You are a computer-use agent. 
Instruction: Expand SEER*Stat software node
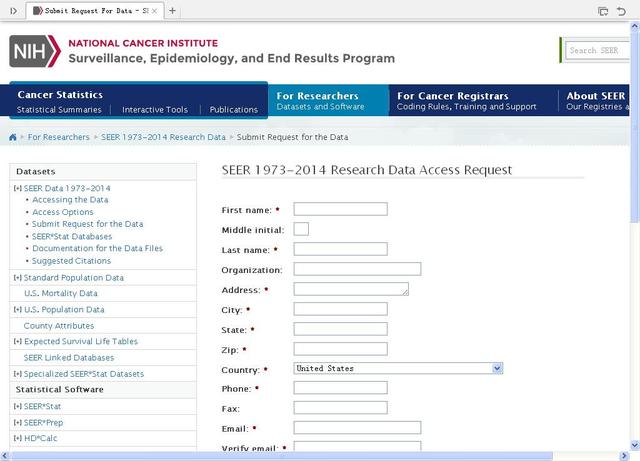coord(18,406)
